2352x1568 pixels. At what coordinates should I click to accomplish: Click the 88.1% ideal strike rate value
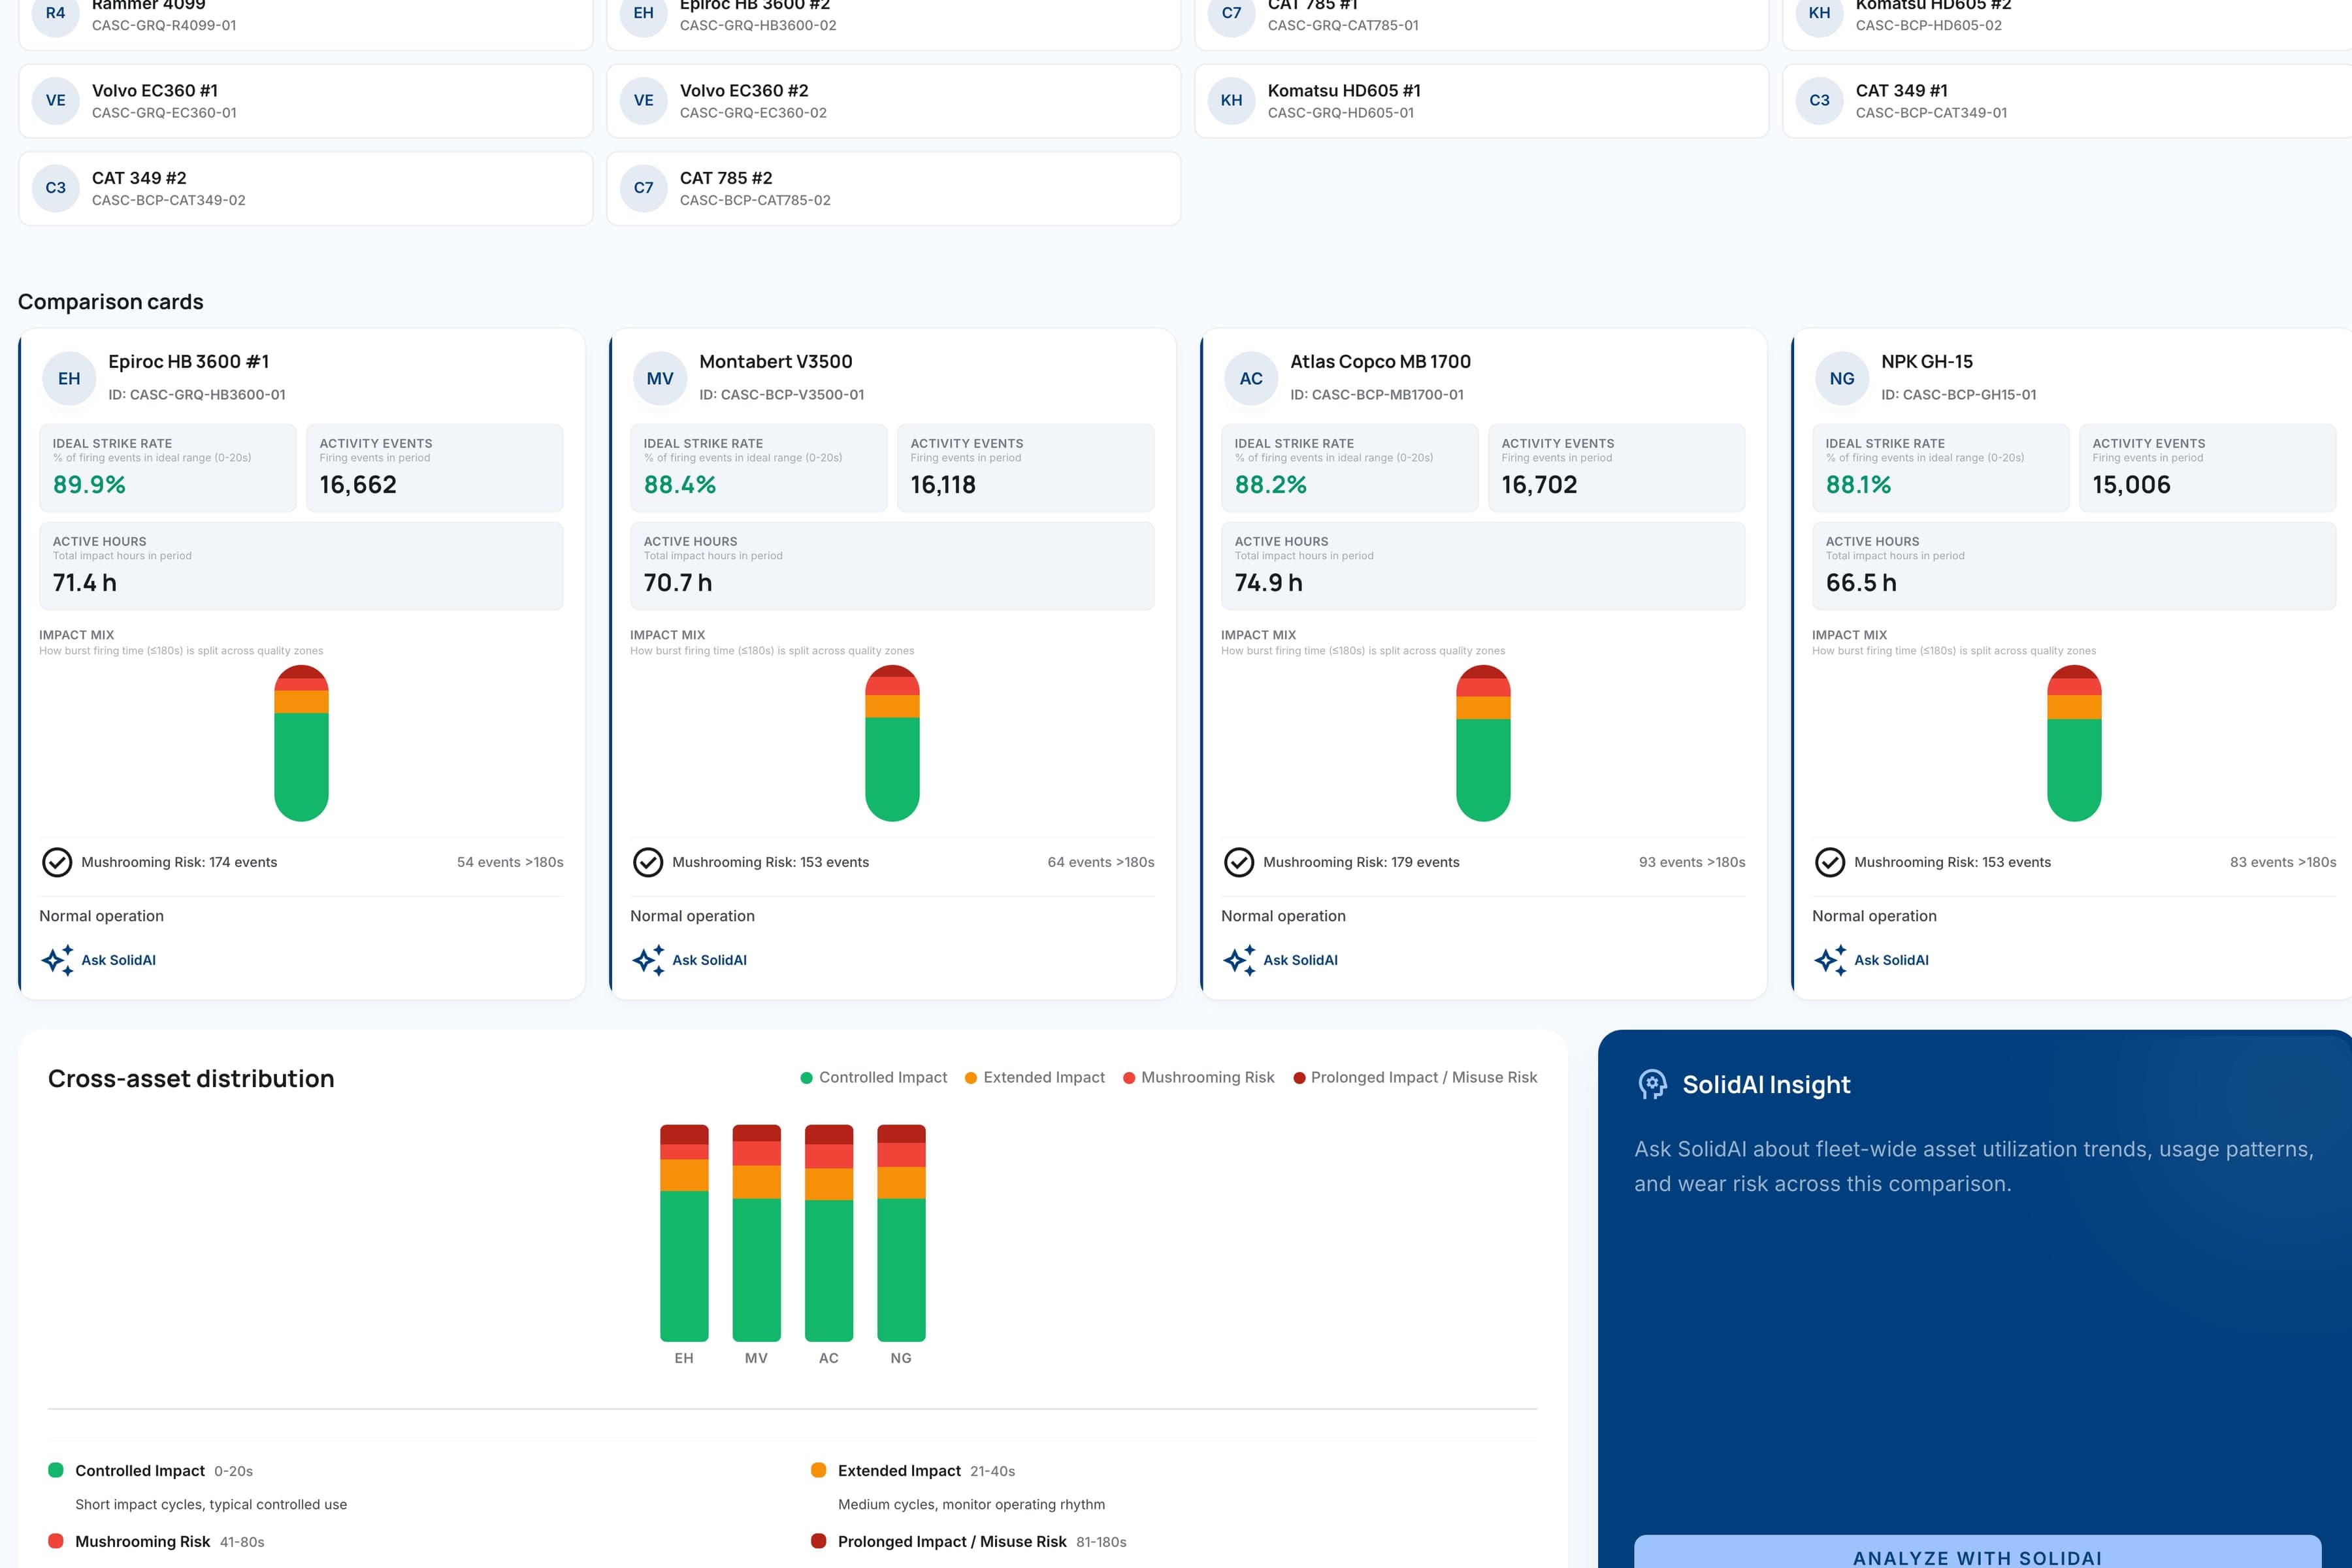point(1858,485)
